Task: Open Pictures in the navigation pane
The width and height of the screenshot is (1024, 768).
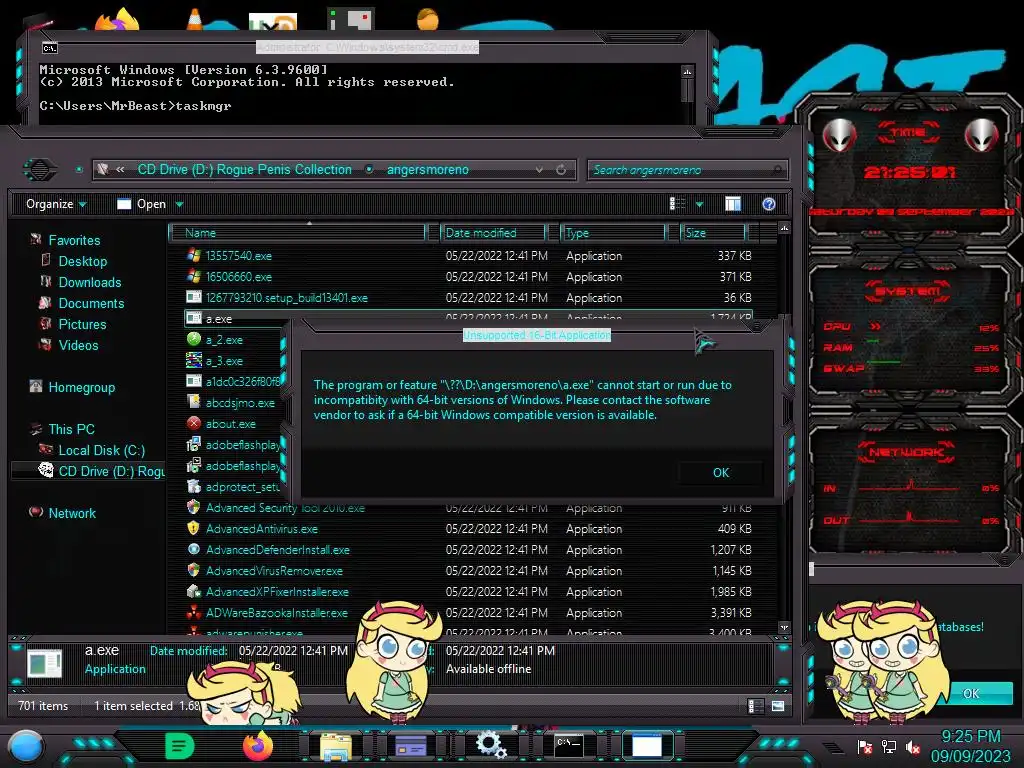Action: point(82,324)
